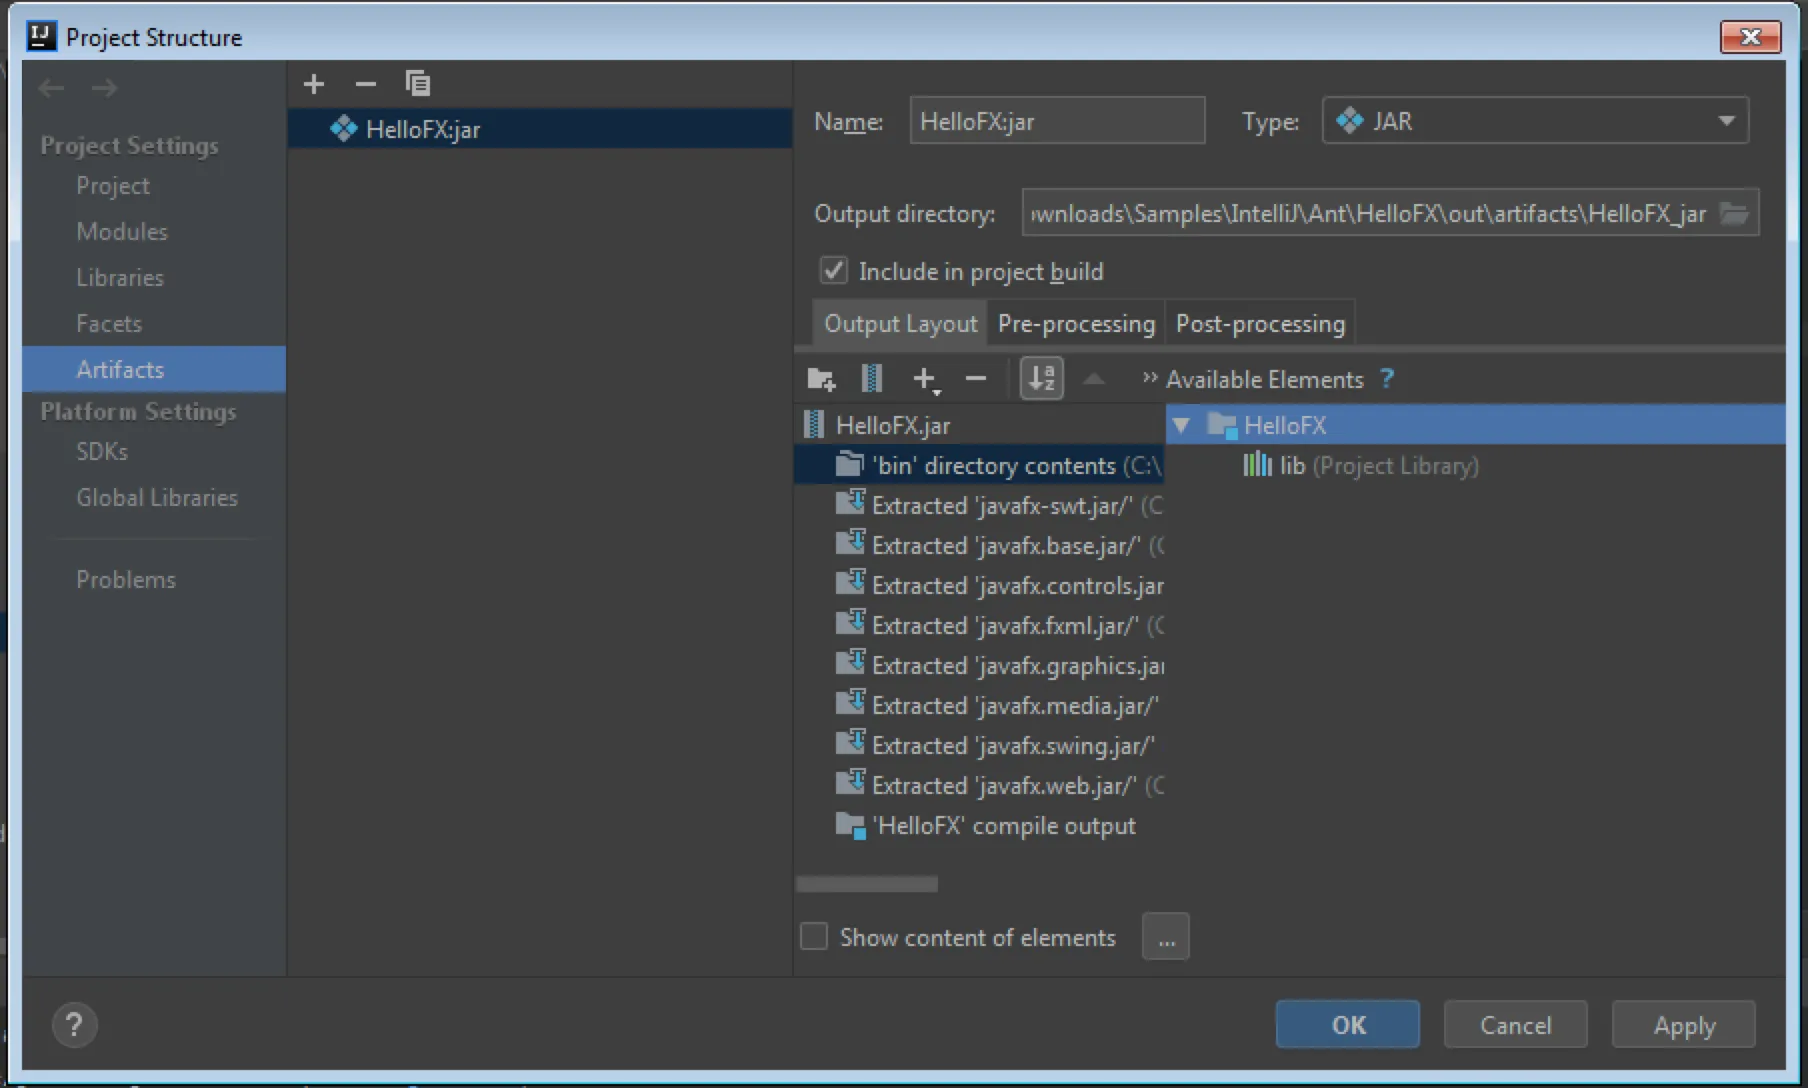Browse for output directory folder

coord(1734,213)
